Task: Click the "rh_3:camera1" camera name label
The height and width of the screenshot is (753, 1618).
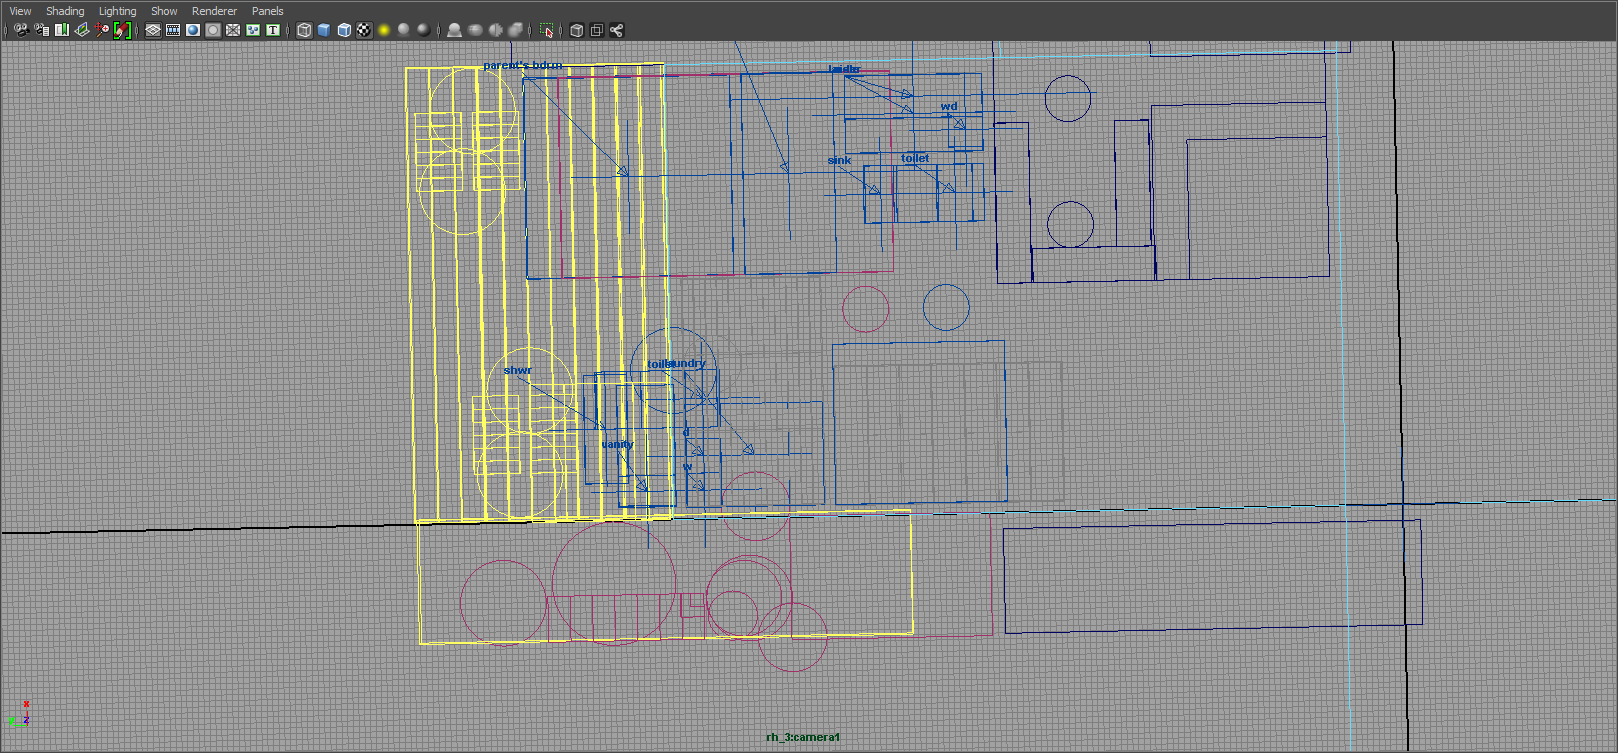Action: click(x=803, y=737)
